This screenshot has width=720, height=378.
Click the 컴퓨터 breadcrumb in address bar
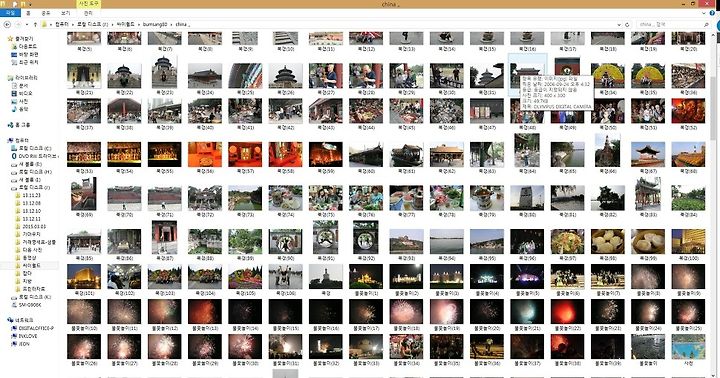[62, 24]
